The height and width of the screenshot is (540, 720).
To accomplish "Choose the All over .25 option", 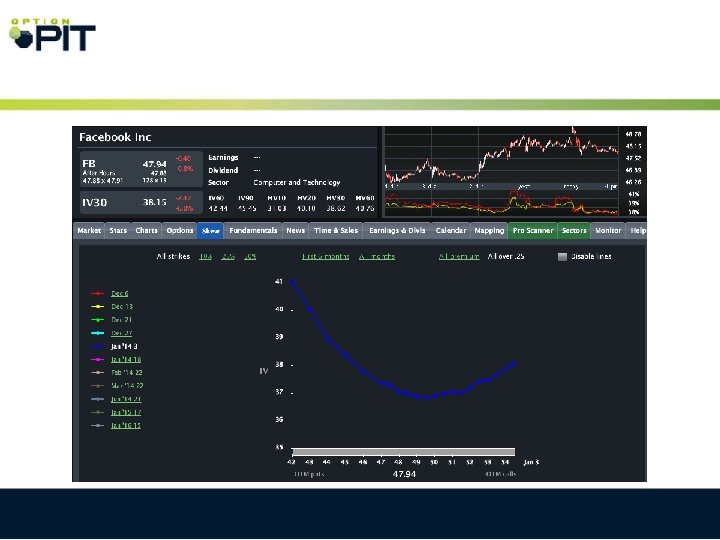I will pyautogui.click(x=506, y=256).
